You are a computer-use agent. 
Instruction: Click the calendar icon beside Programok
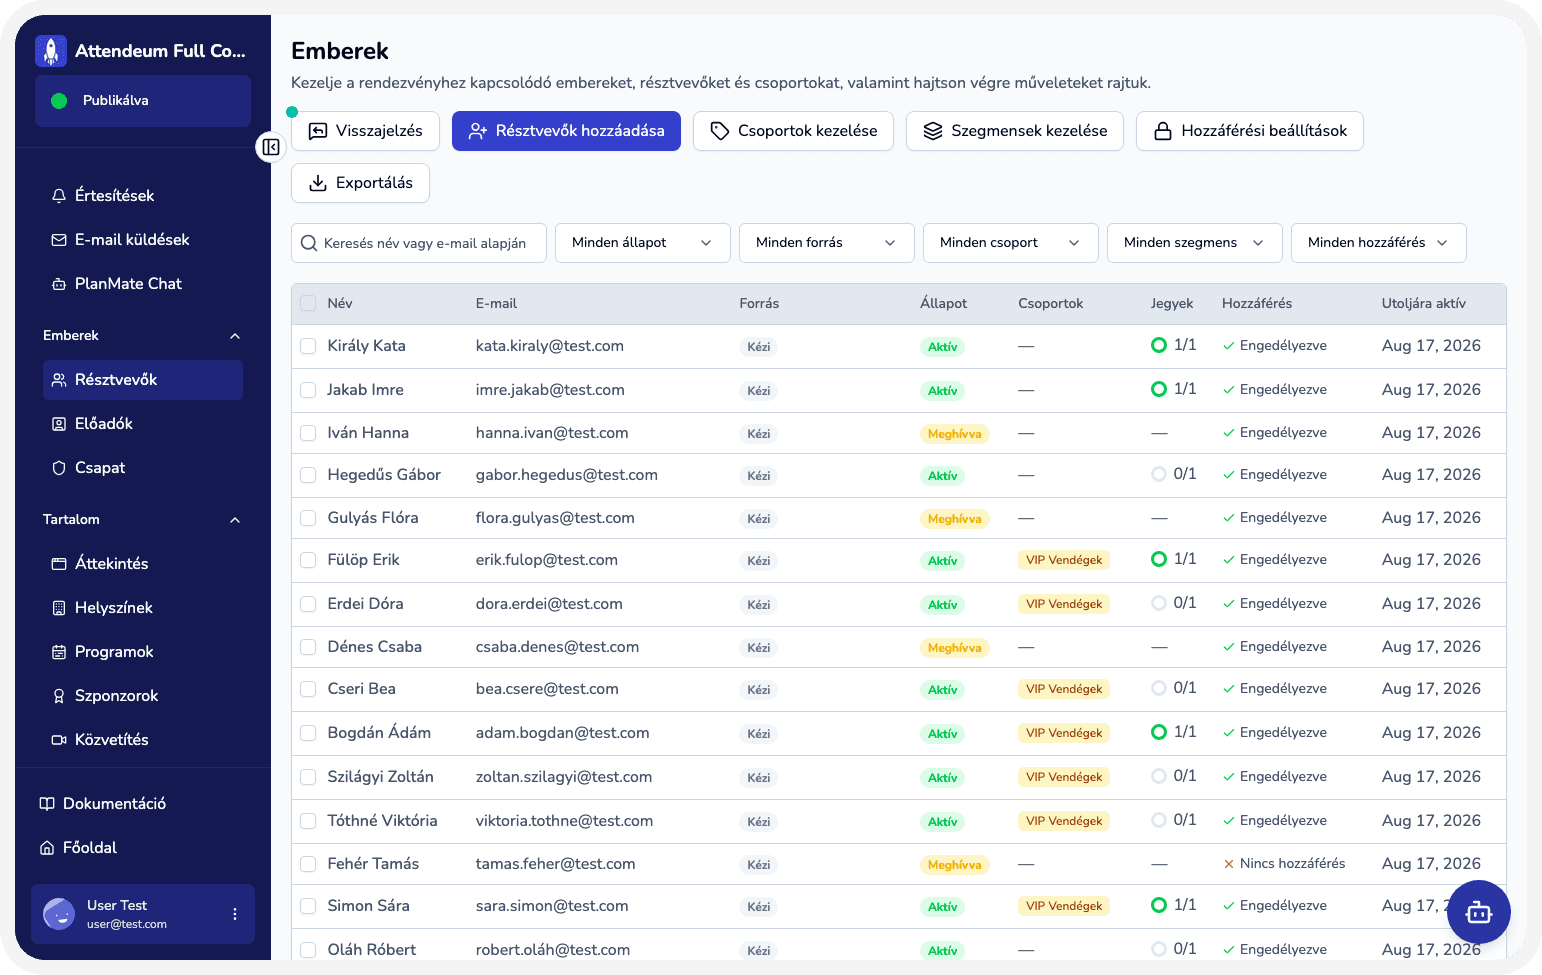tap(59, 652)
